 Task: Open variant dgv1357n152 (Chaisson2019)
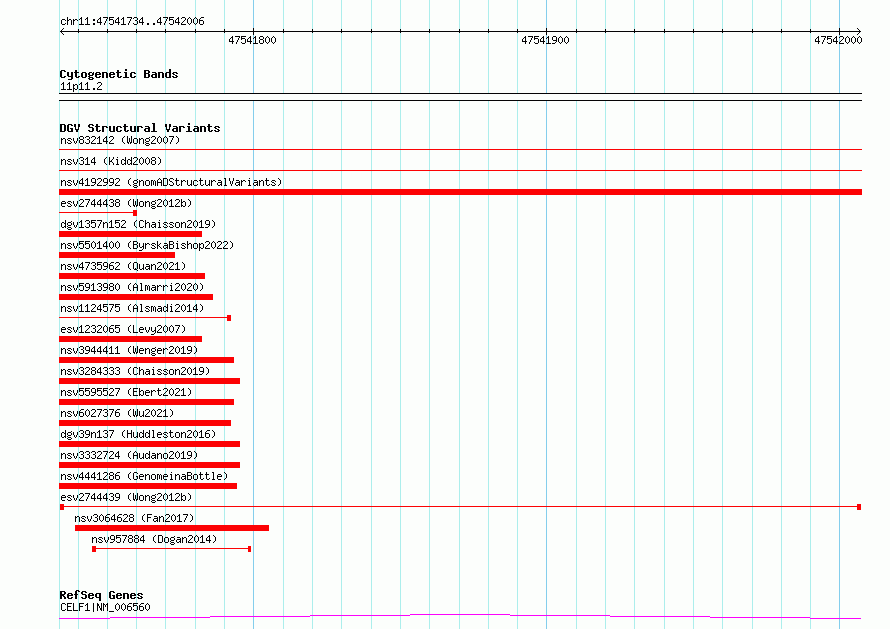(138, 224)
